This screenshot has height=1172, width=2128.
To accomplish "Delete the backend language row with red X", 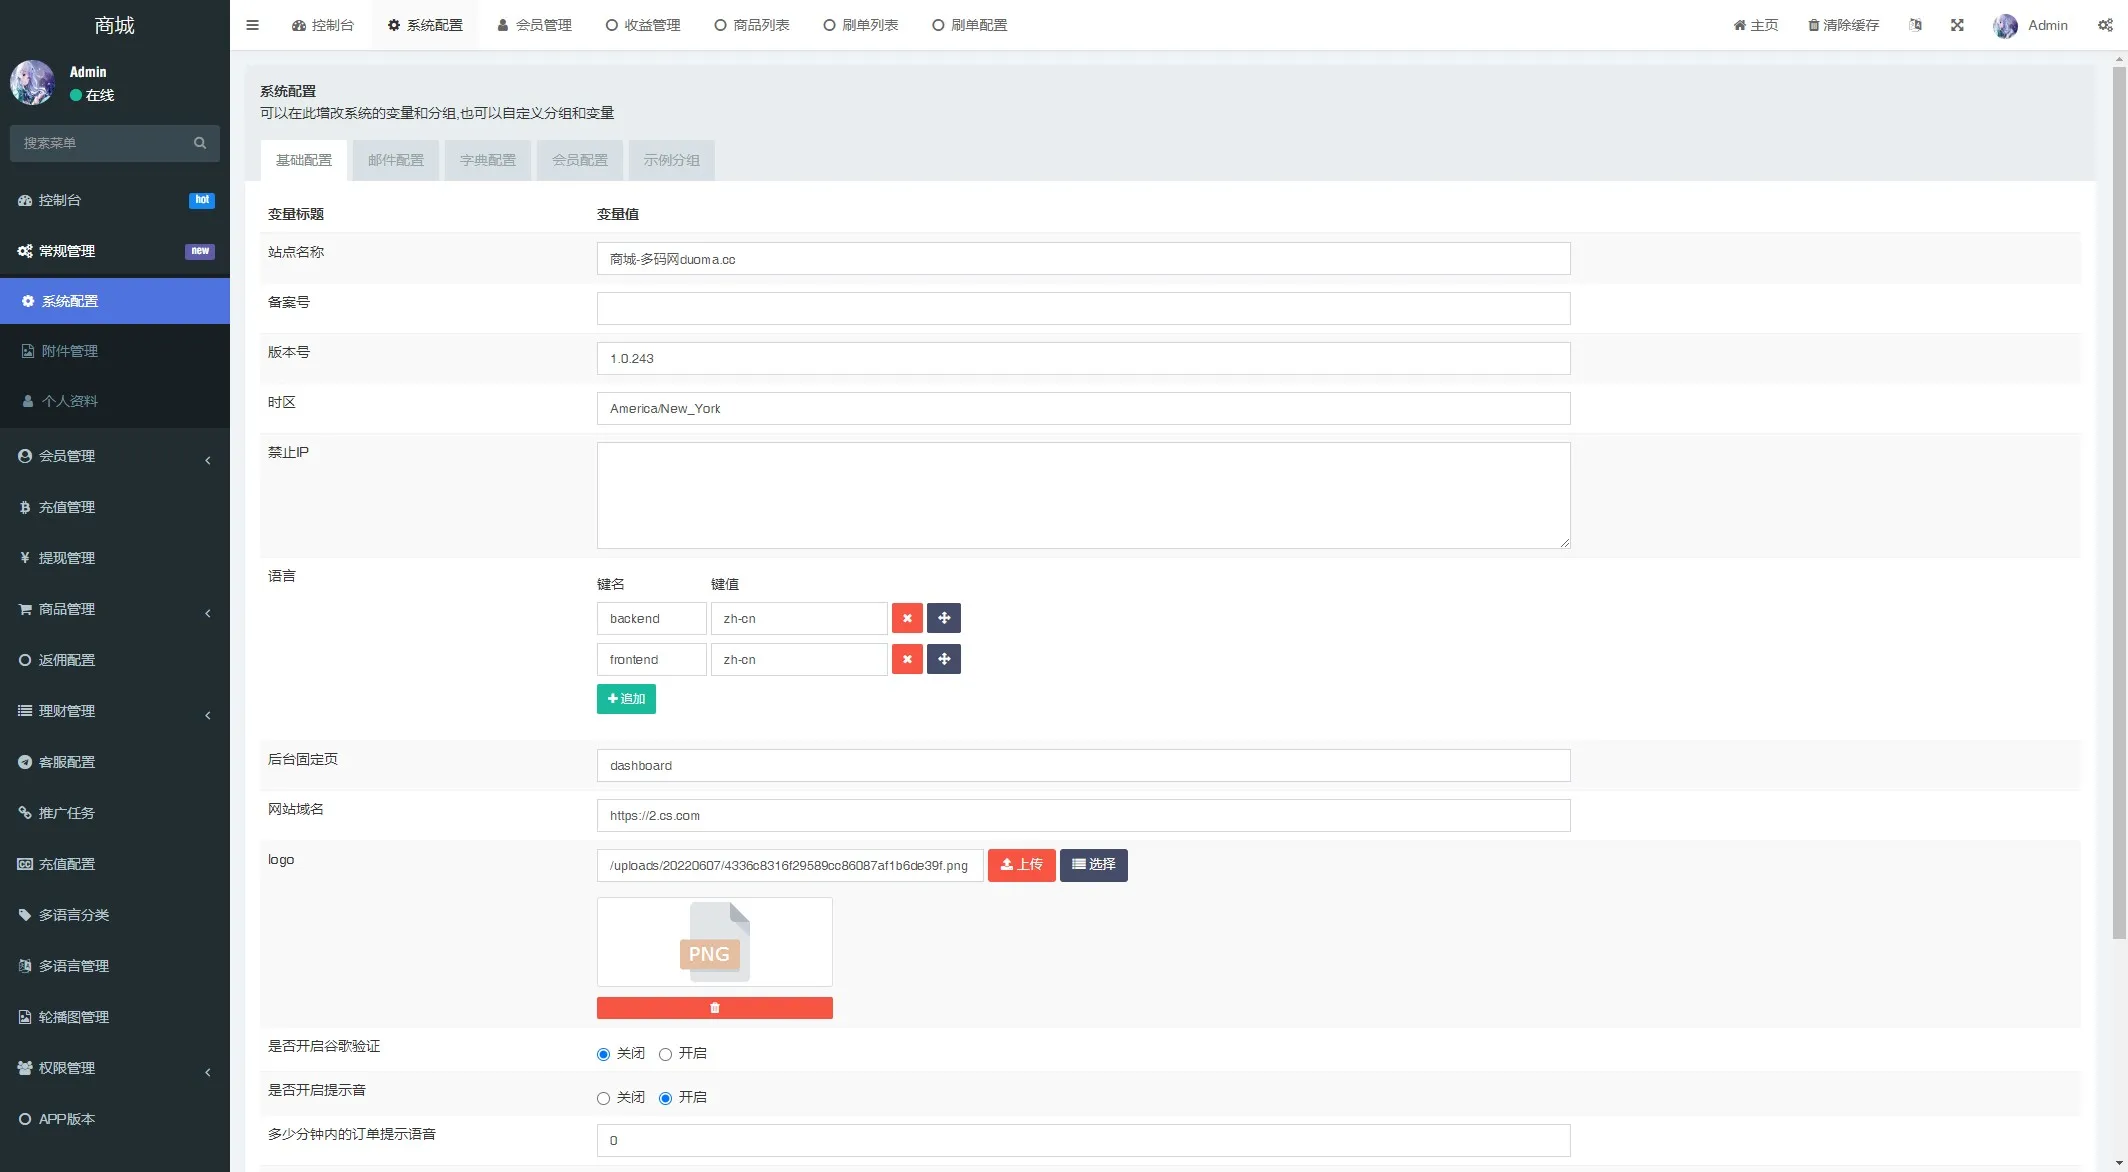I will point(907,618).
